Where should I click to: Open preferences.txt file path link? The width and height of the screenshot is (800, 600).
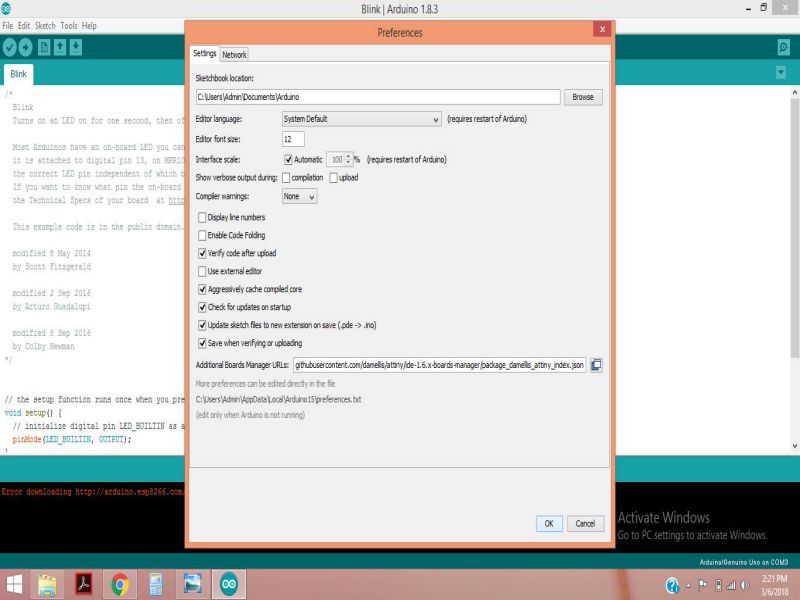click(279, 399)
